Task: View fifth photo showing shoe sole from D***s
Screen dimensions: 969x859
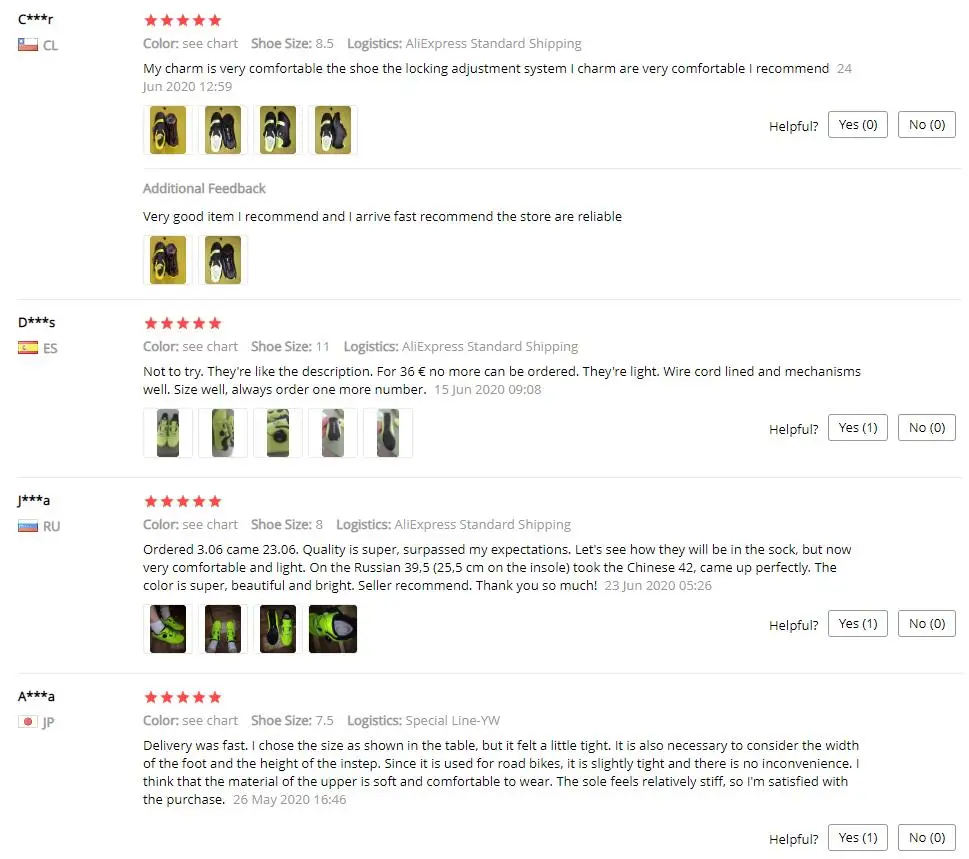Action: tap(387, 433)
